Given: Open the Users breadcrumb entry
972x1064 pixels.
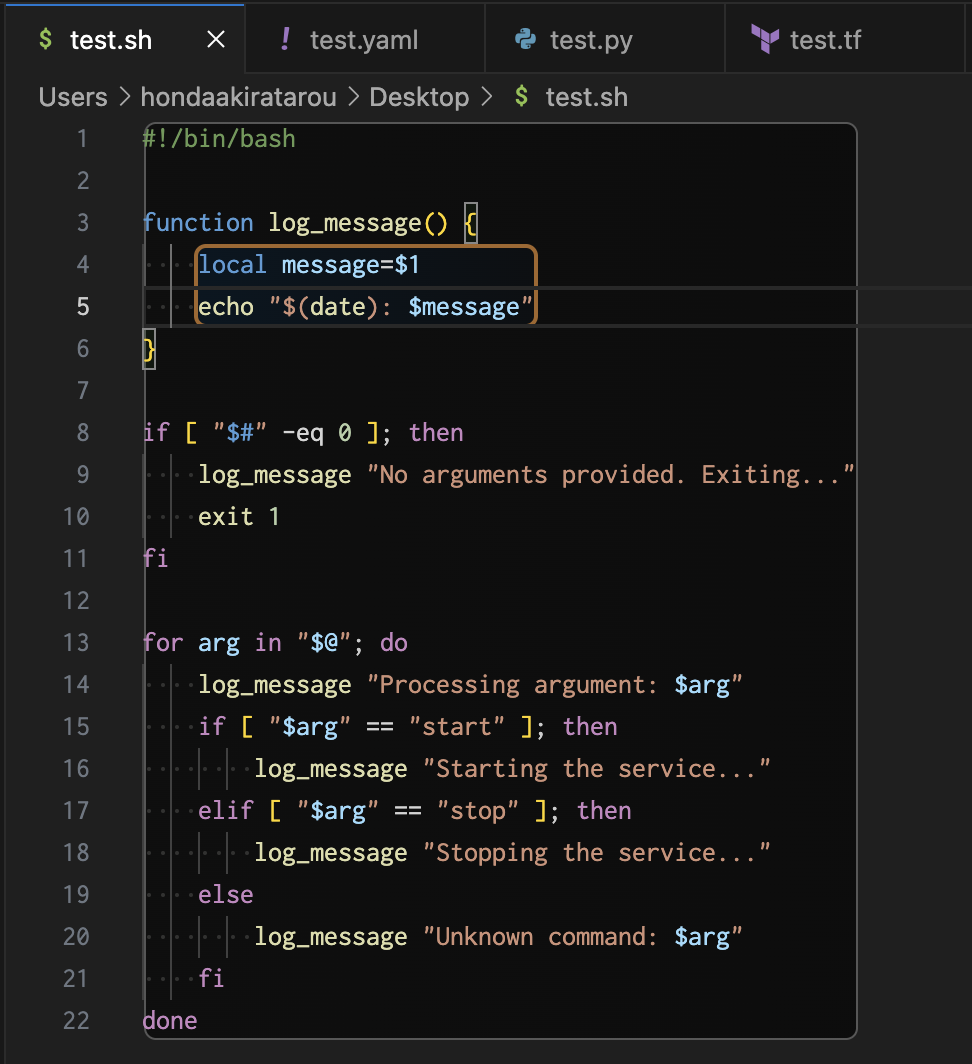Looking at the screenshot, I should coord(72,97).
